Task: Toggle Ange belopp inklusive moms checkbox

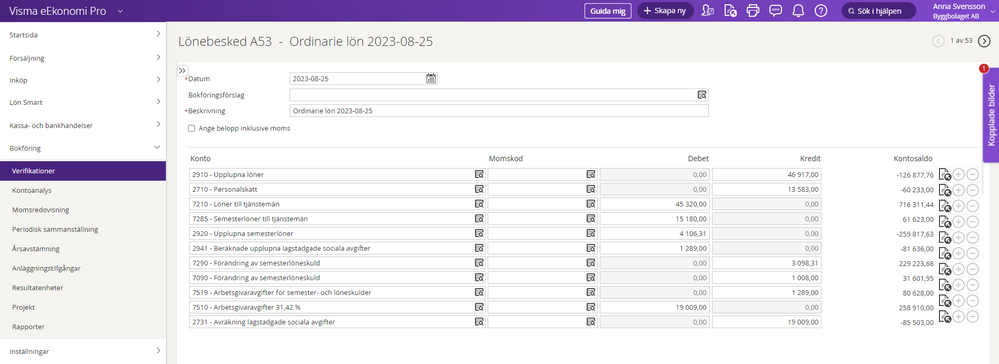Action: pos(191,128)
